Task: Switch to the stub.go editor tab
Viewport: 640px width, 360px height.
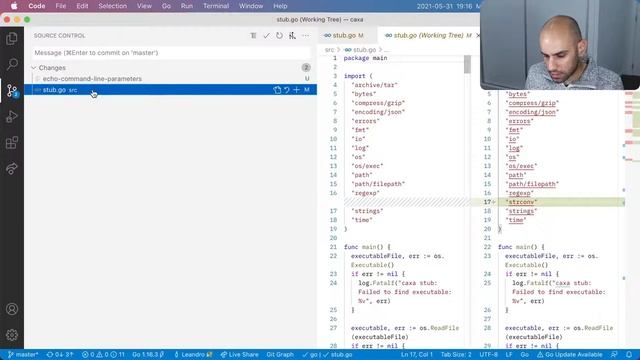Action: tap(347, 36)
